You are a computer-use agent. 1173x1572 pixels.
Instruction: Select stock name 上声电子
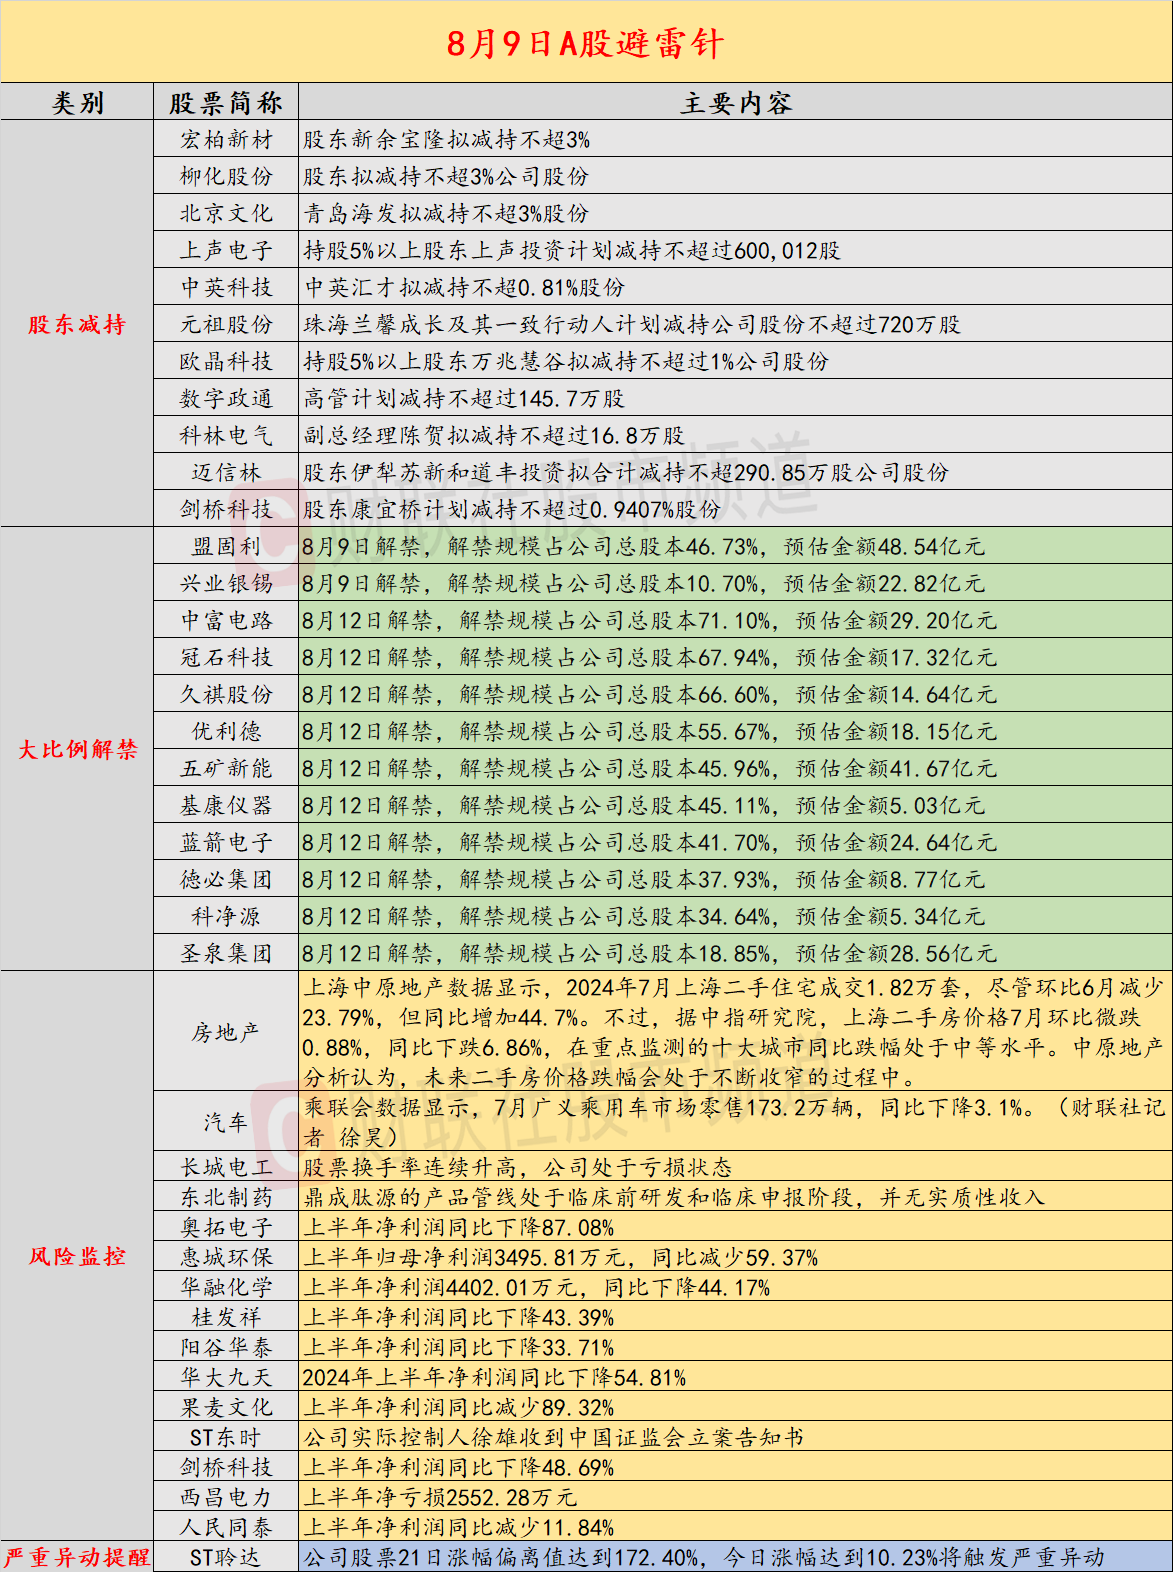click(x=226, y=251)
